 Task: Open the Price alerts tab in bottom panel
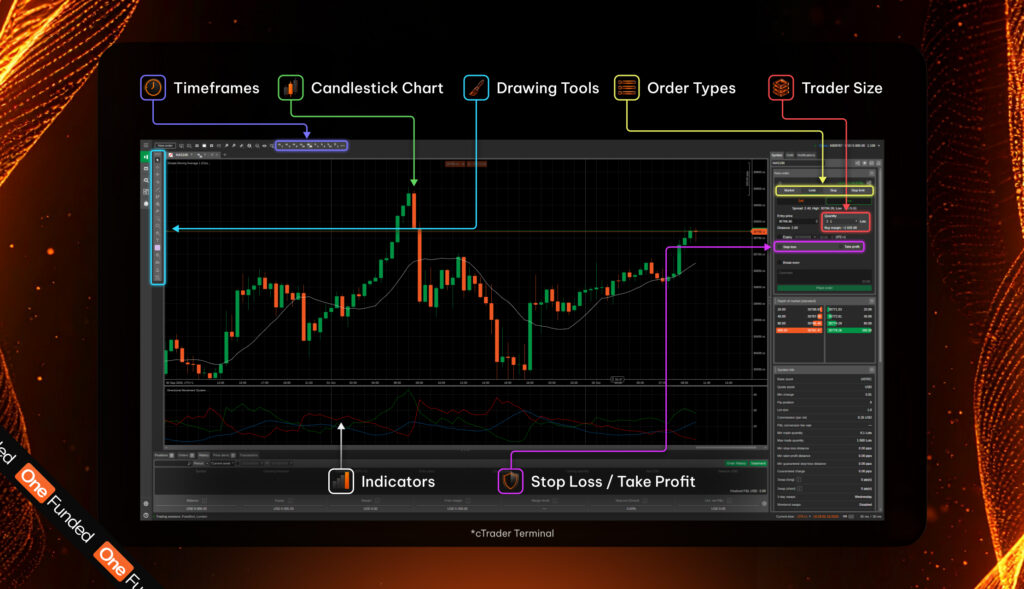223,455
